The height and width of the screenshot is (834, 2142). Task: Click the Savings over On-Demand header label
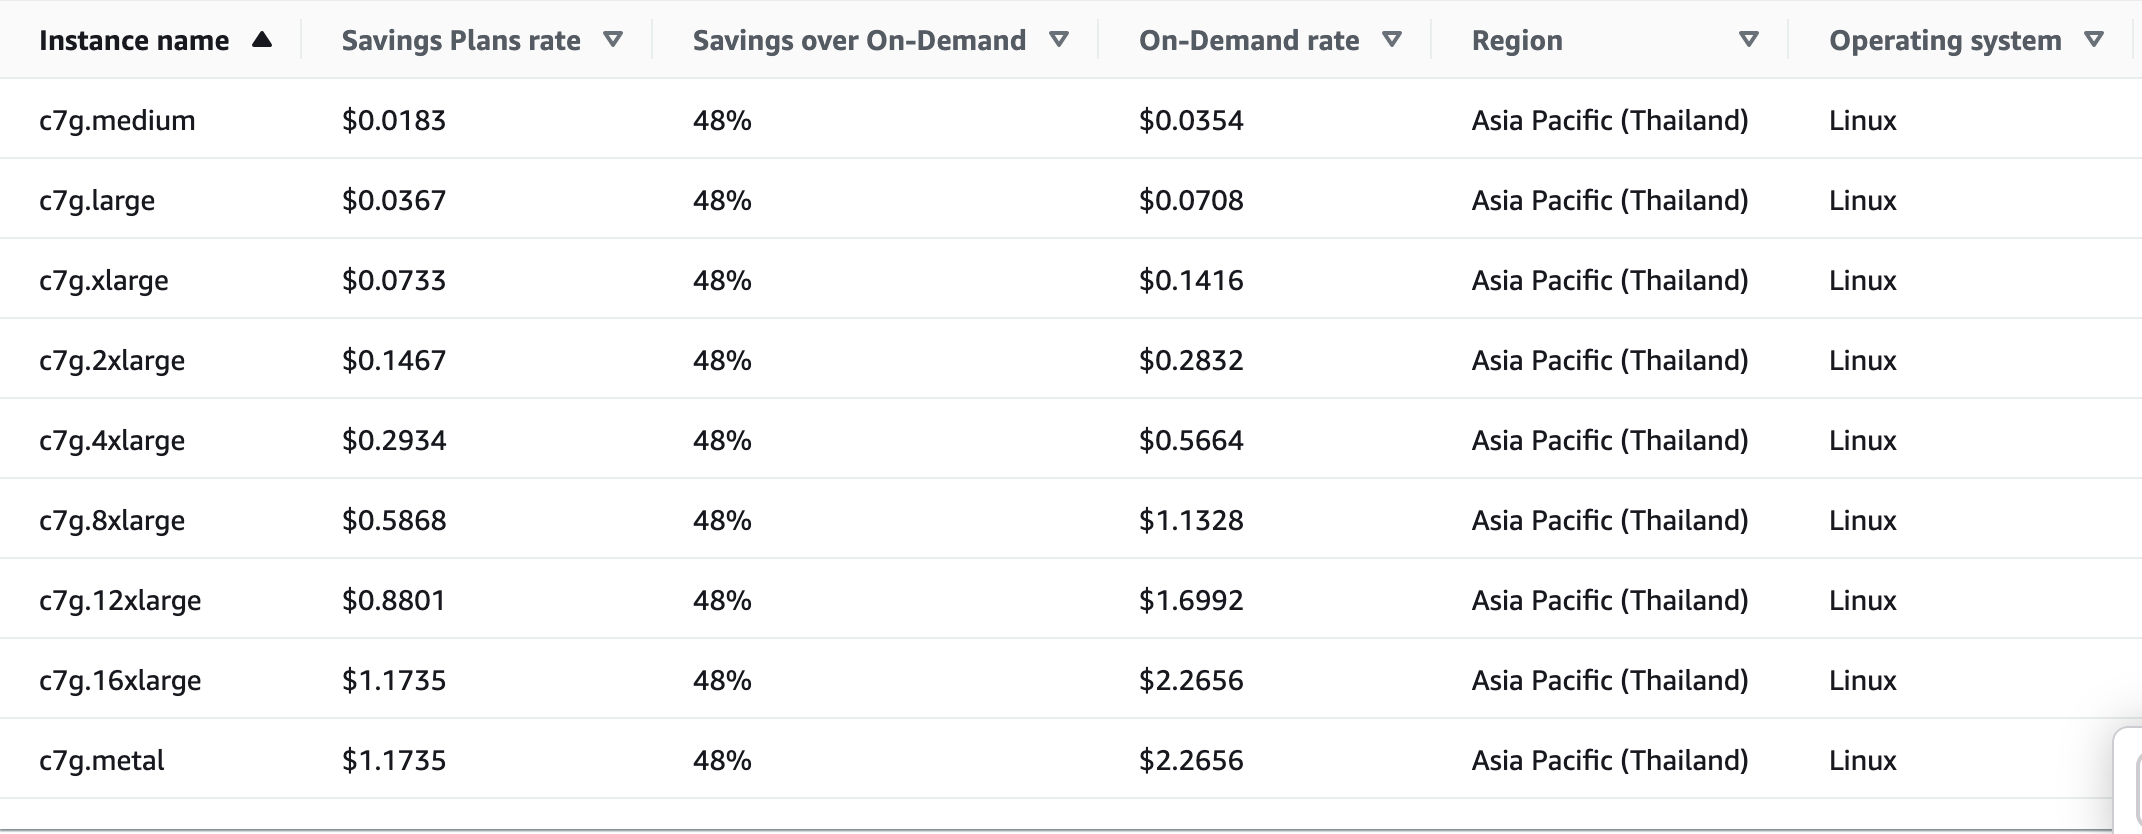[859, 40]
